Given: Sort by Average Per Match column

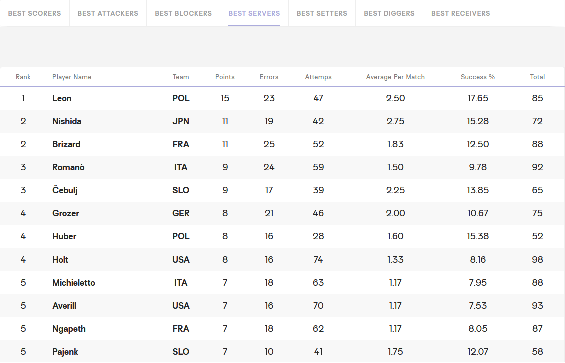Looking at the screenshot, I should click(395, 77).
